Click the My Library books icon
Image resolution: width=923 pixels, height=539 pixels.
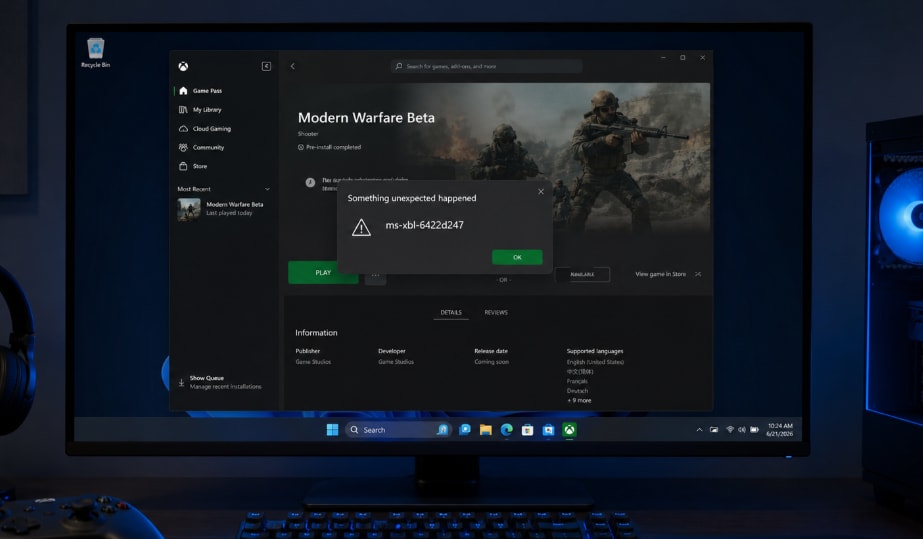click(183, 109)
